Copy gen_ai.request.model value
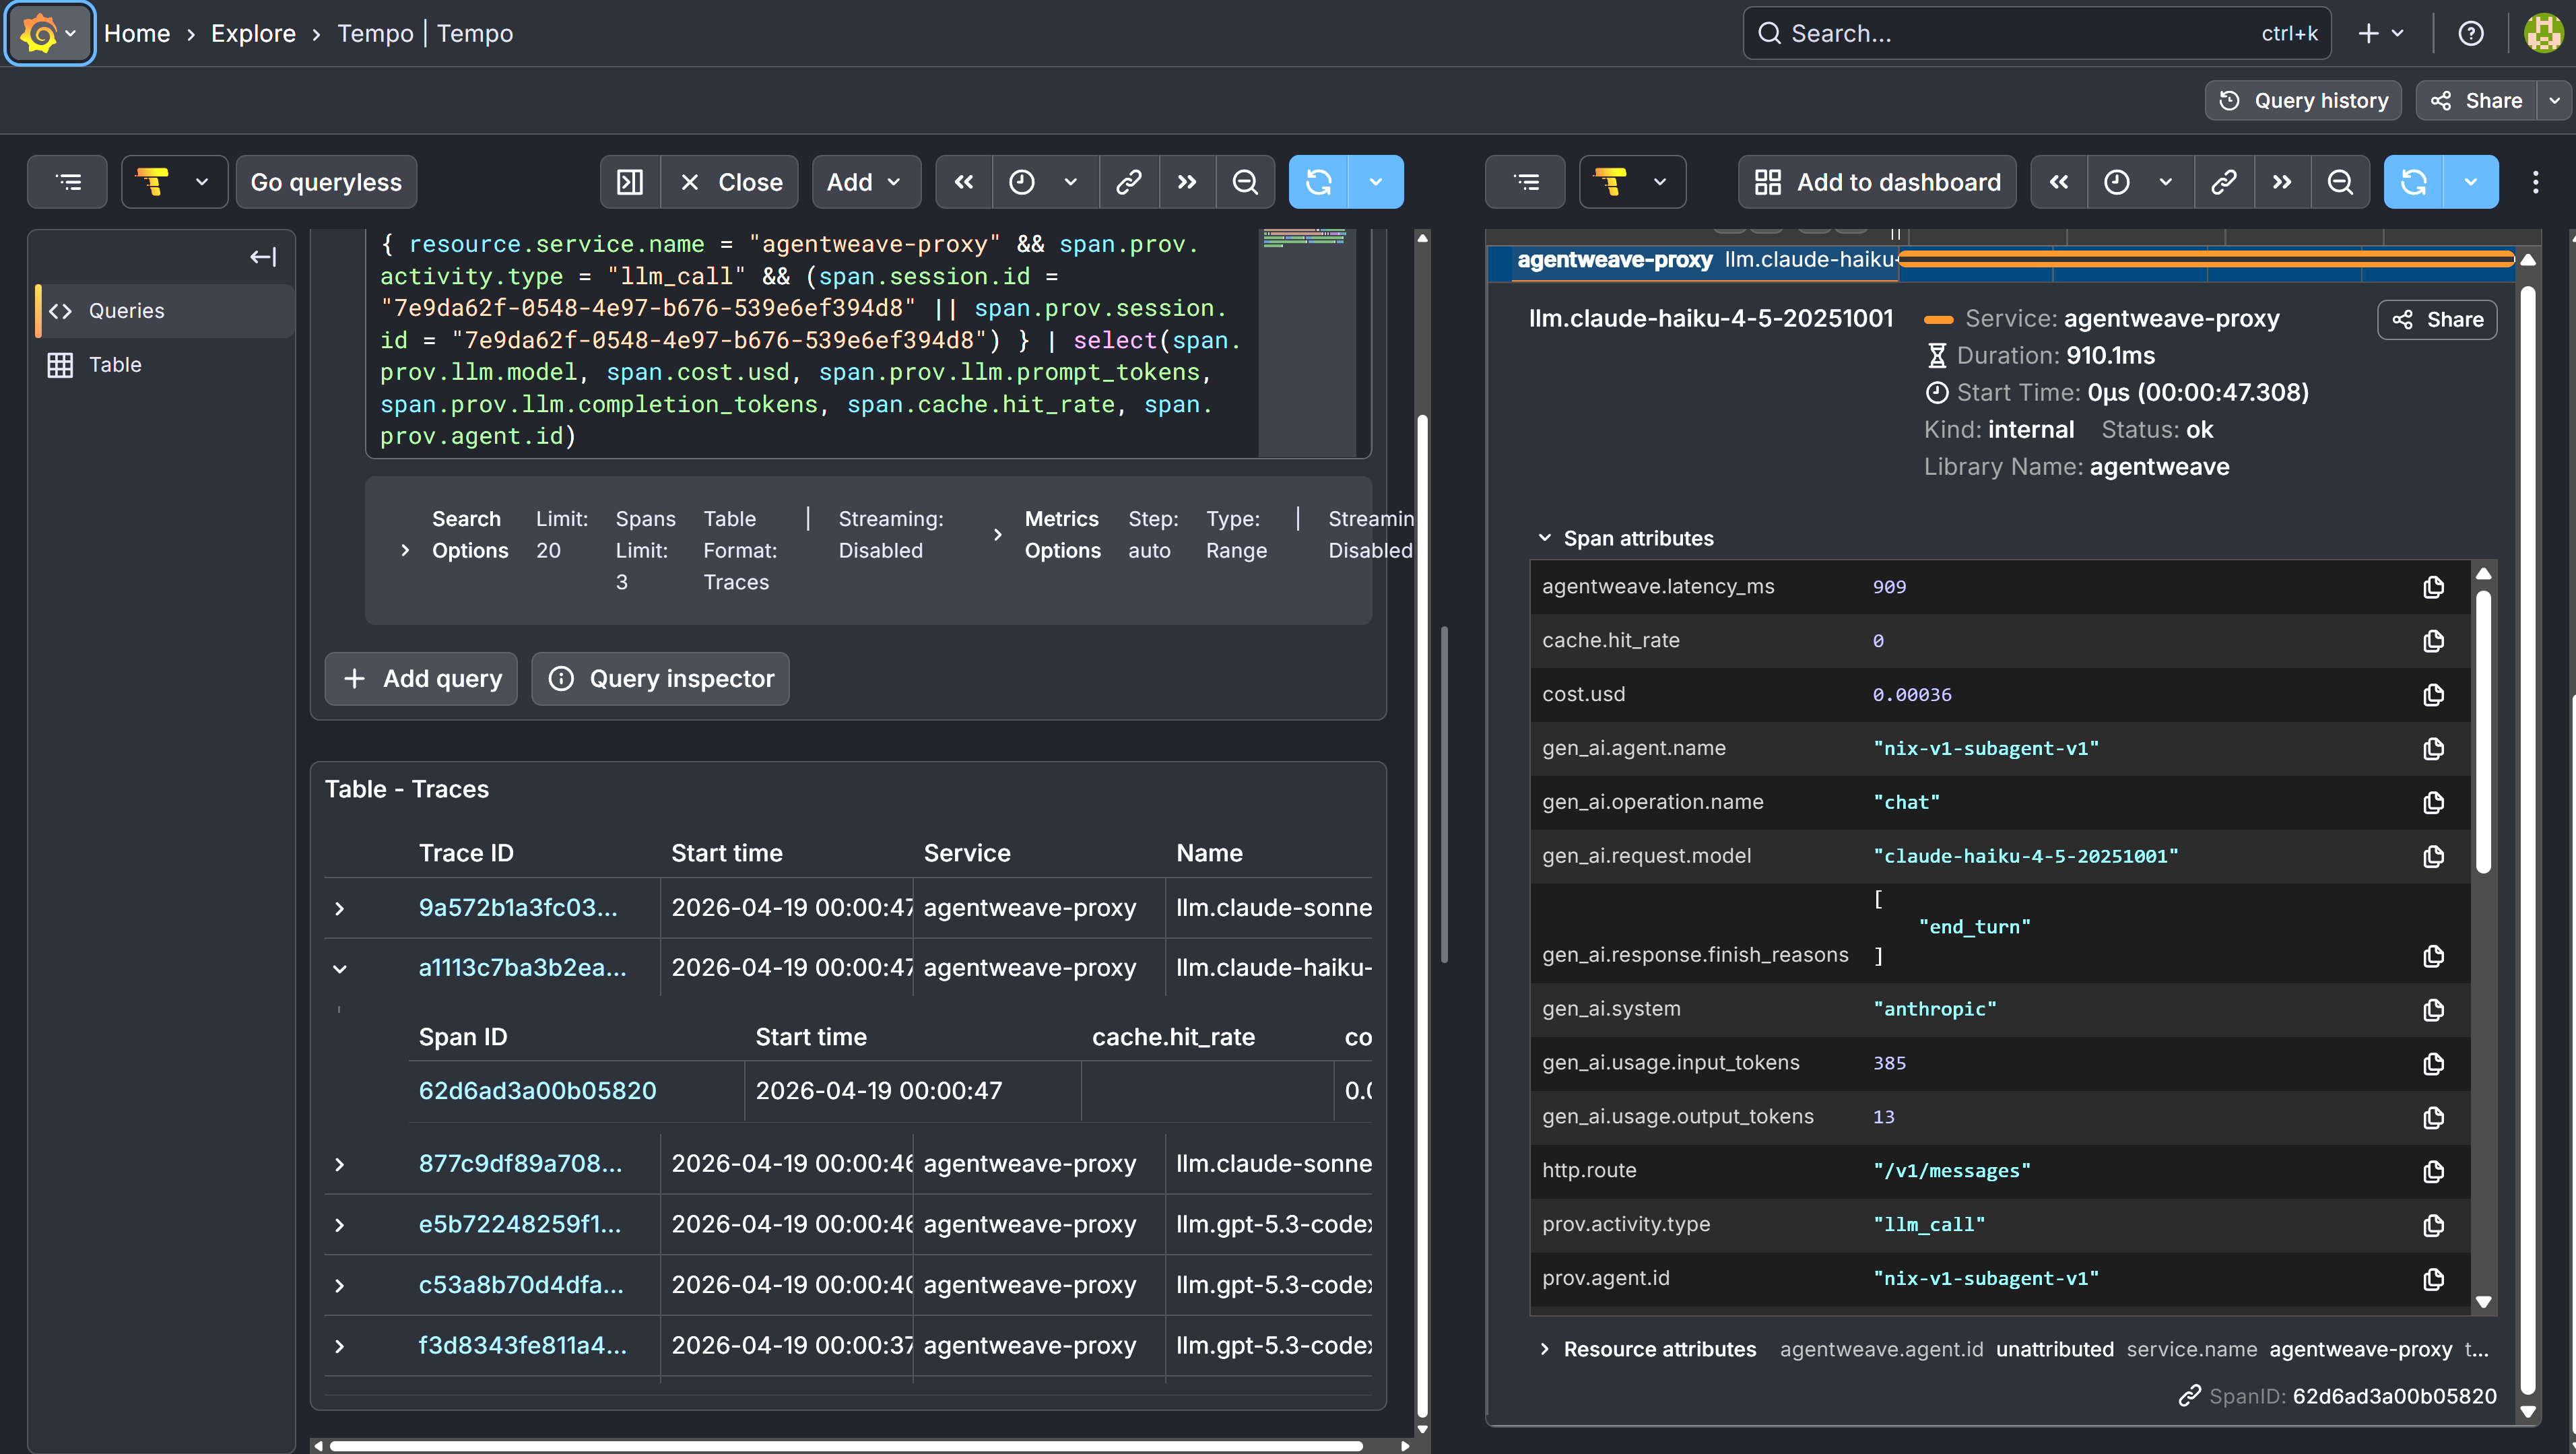 (x=2433, y=856)
